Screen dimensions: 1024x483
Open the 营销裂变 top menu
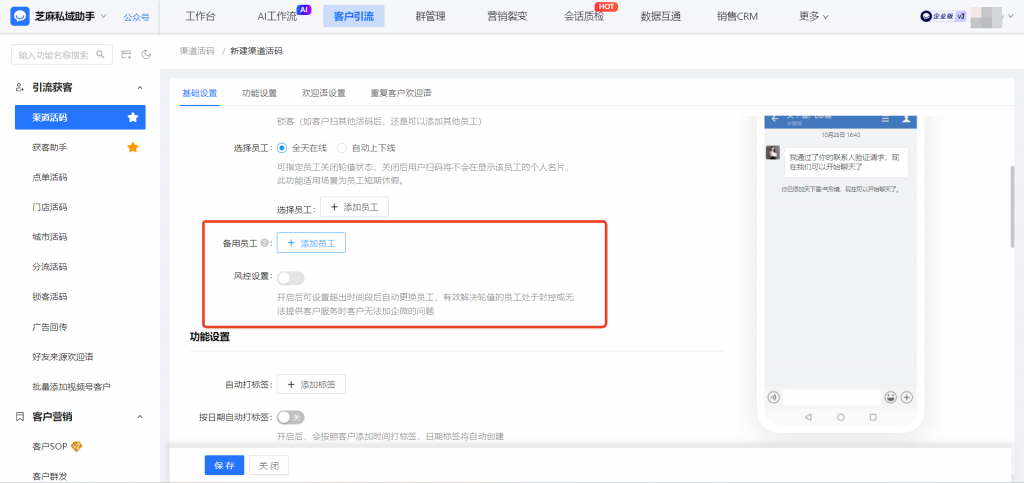point(507,16)
